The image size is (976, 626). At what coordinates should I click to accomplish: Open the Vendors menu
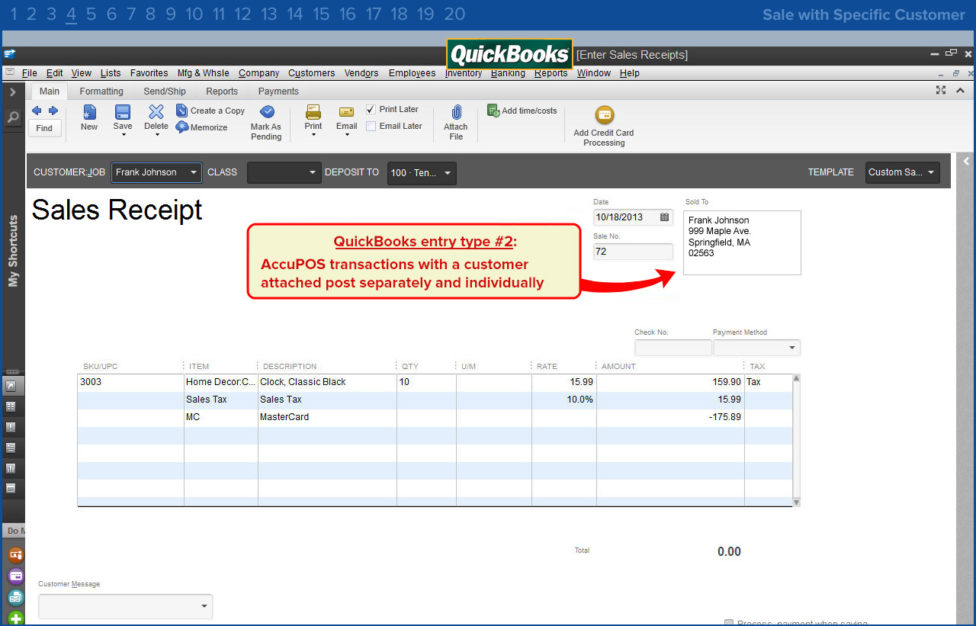(x=361, y=73)
